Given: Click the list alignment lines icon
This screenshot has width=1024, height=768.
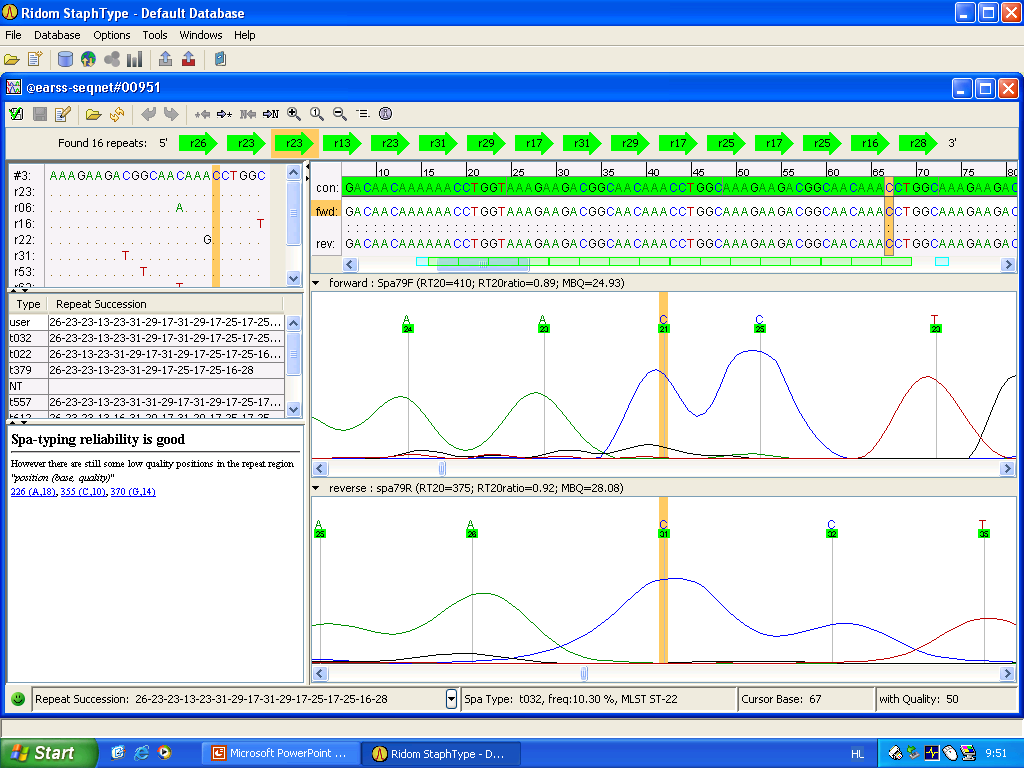Looking at the screenshot, I should point(363,114).
